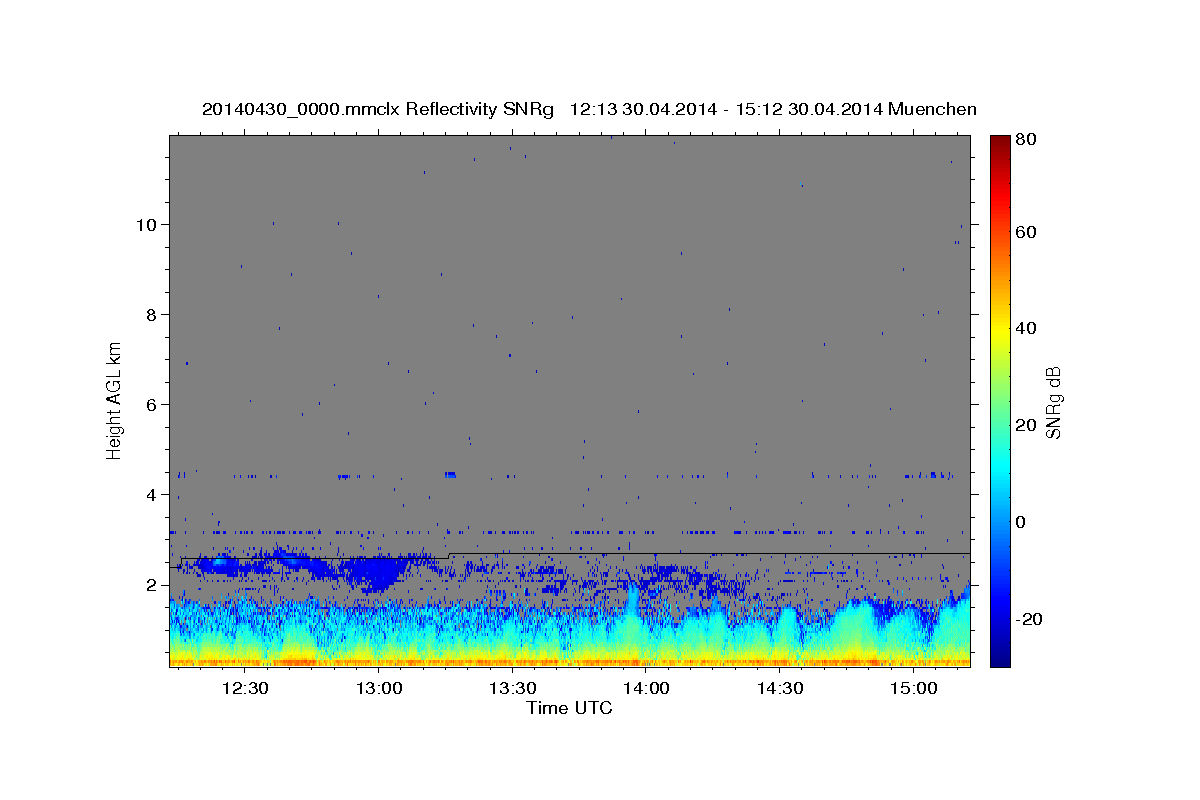Click the colorbar value label -20
The image size is (1200, 800).
[x=1031, y=619]
